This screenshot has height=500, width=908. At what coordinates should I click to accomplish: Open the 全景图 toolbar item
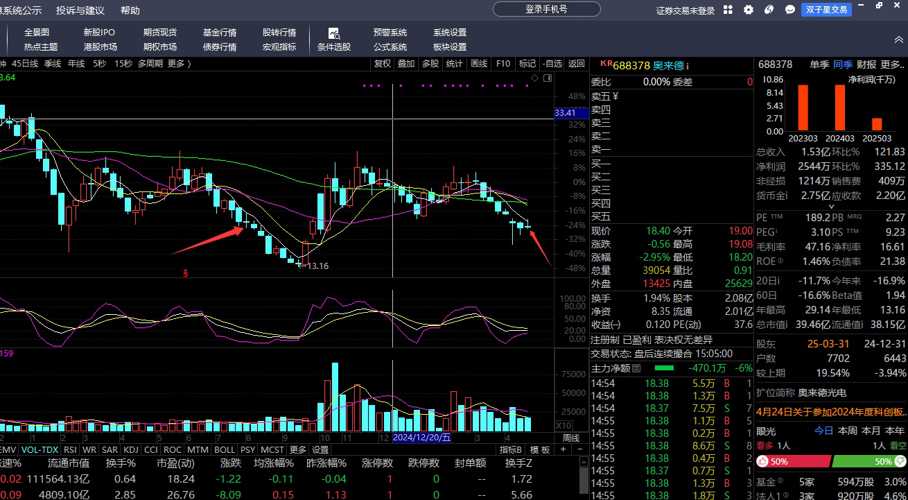36,32
